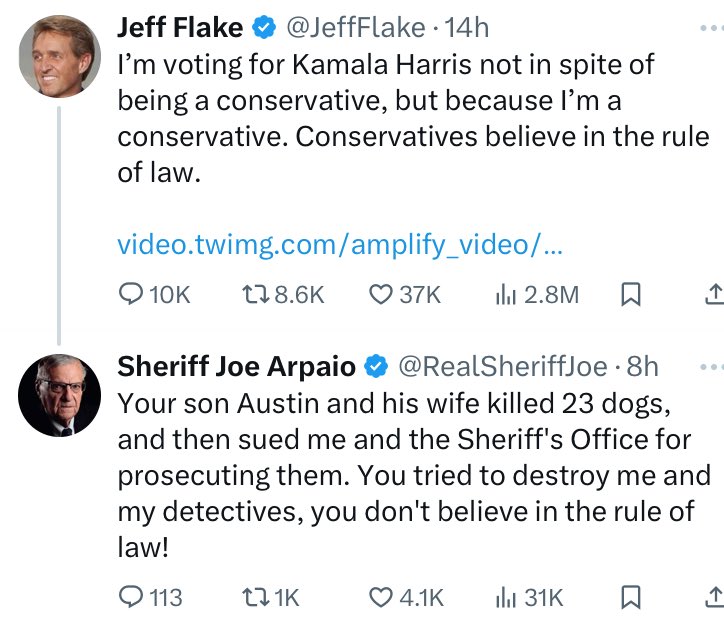The height and width of the screenshot is (624, 724).
Task: Retweet Jeff Flake's post
Action: click(x=258, y=294)
